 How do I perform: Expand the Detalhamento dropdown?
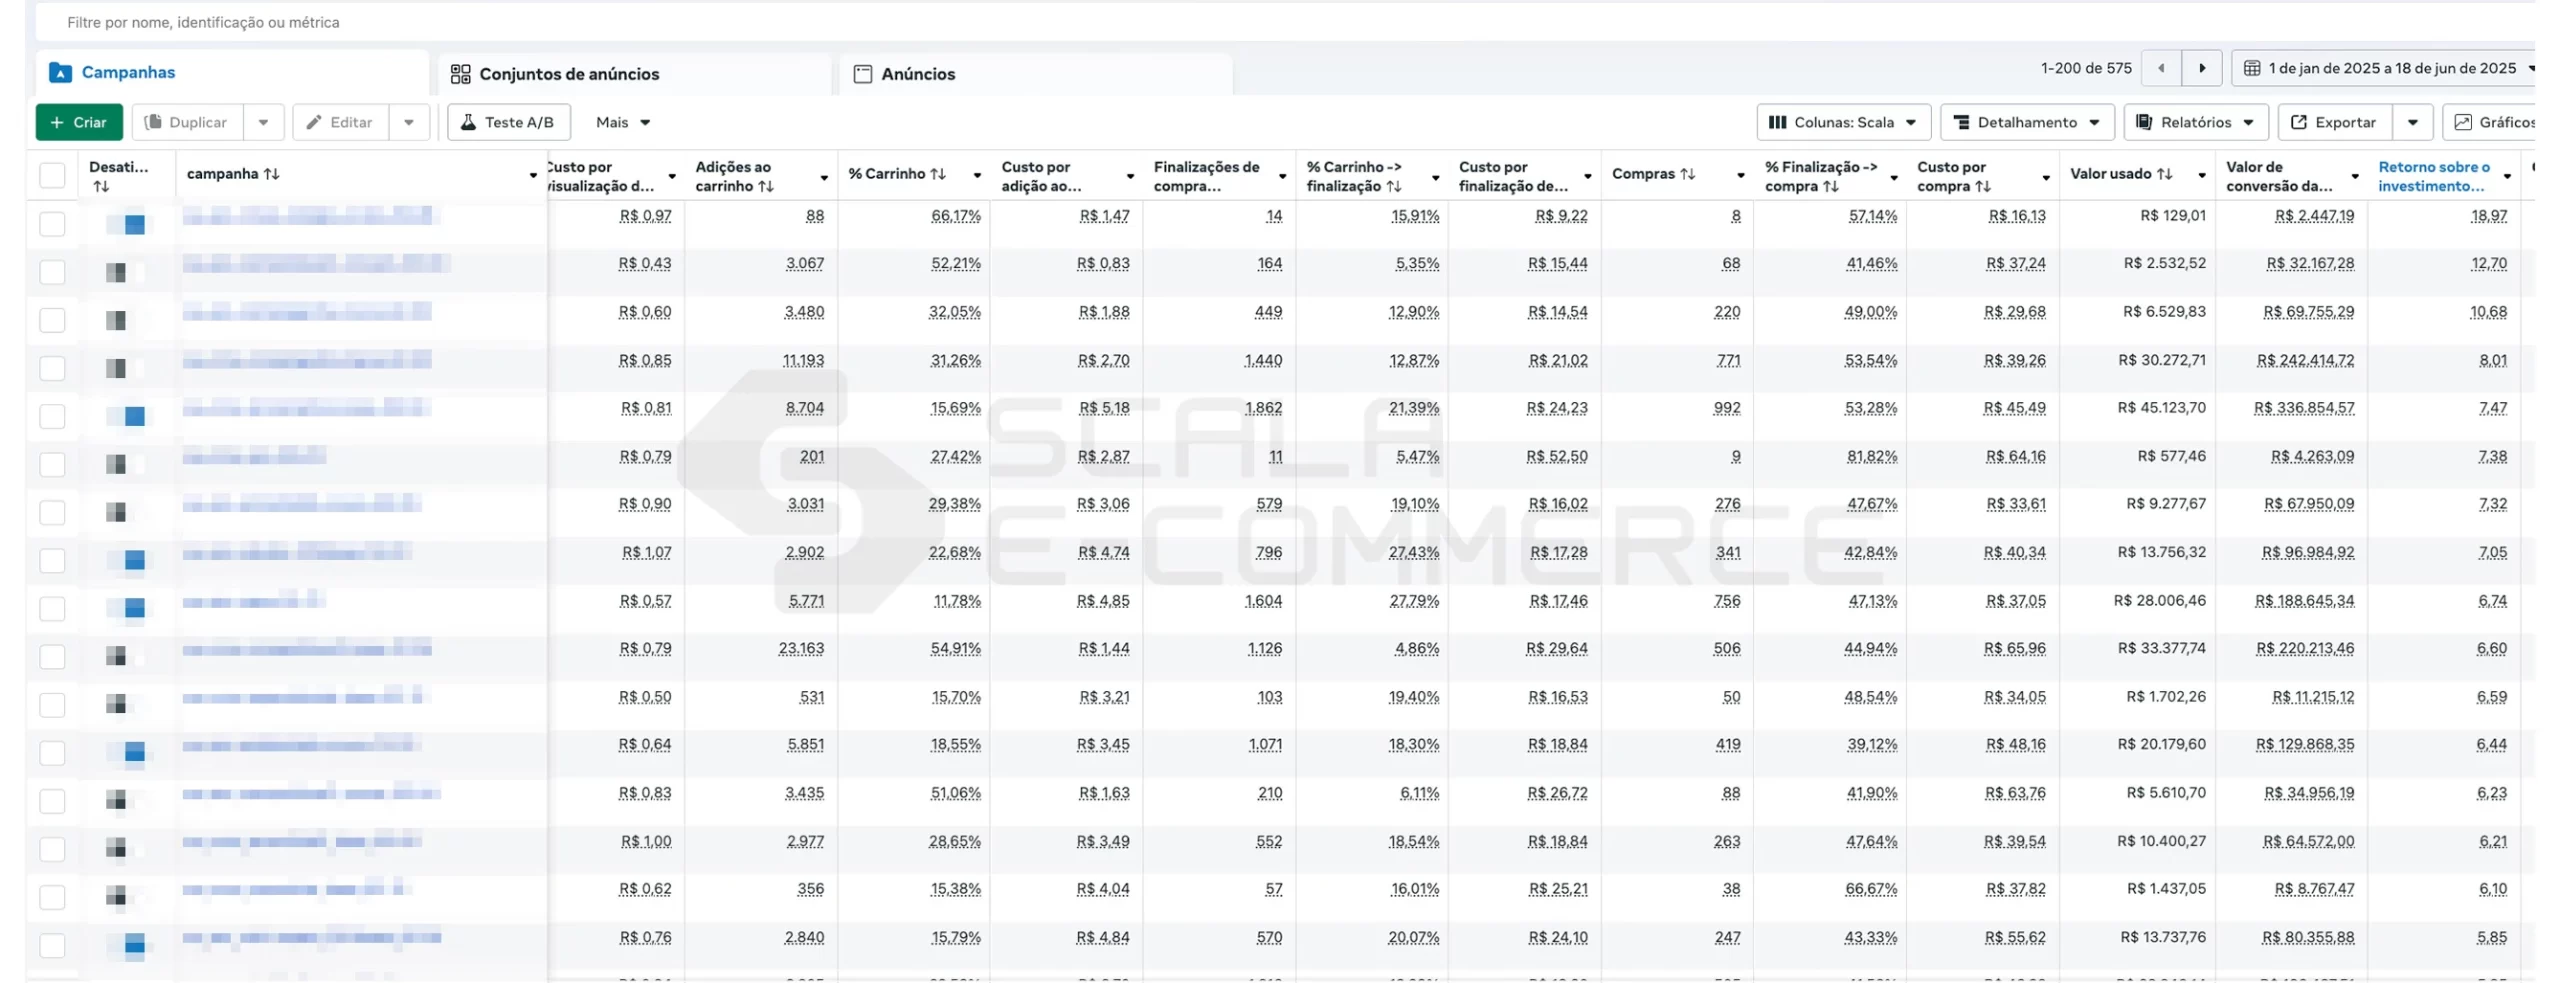pos(2026,122)
